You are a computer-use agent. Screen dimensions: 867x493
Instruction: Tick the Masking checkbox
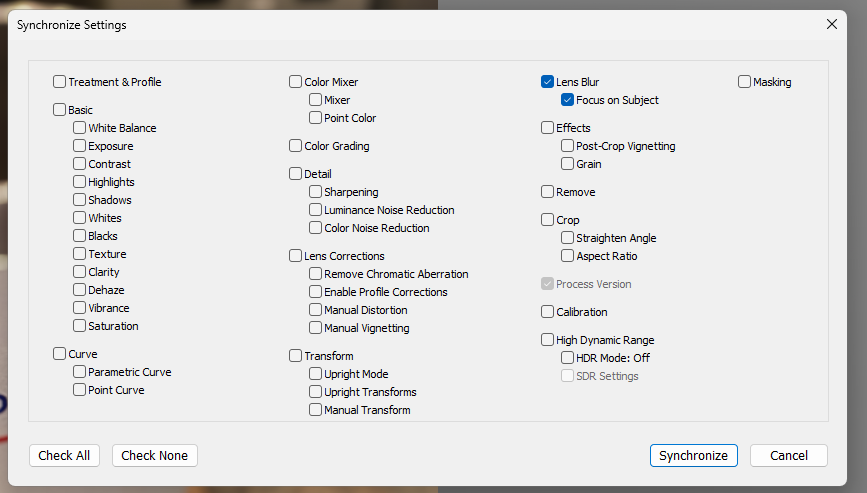click(x=744, y=82)
